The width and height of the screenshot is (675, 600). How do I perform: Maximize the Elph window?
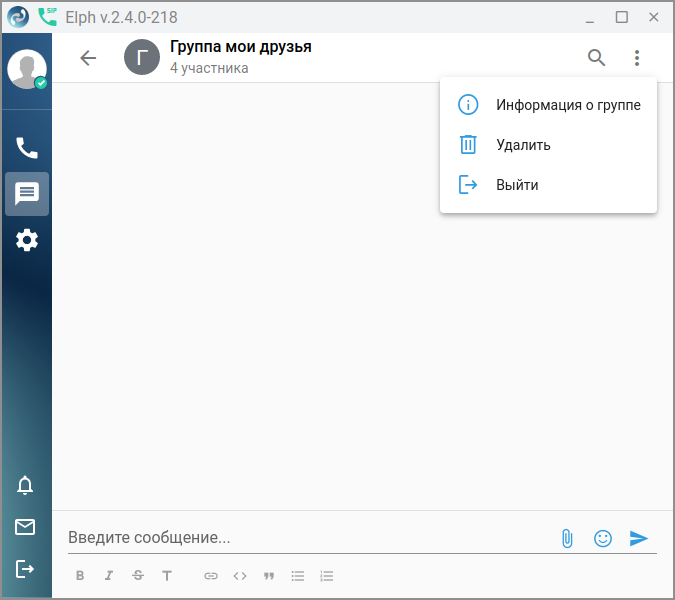[x=622, y=17]
